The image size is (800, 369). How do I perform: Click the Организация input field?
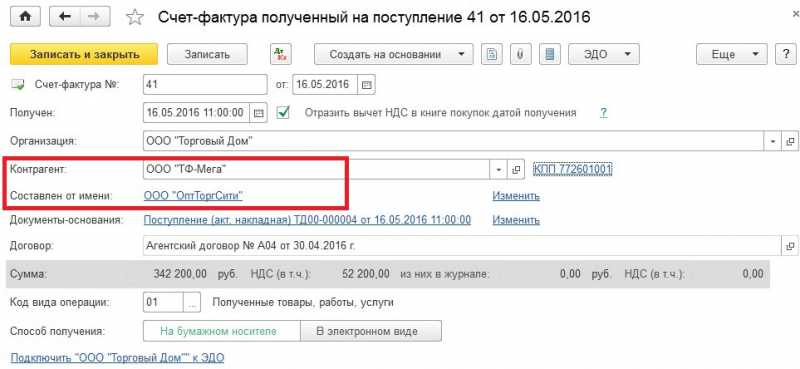[454, 141]
